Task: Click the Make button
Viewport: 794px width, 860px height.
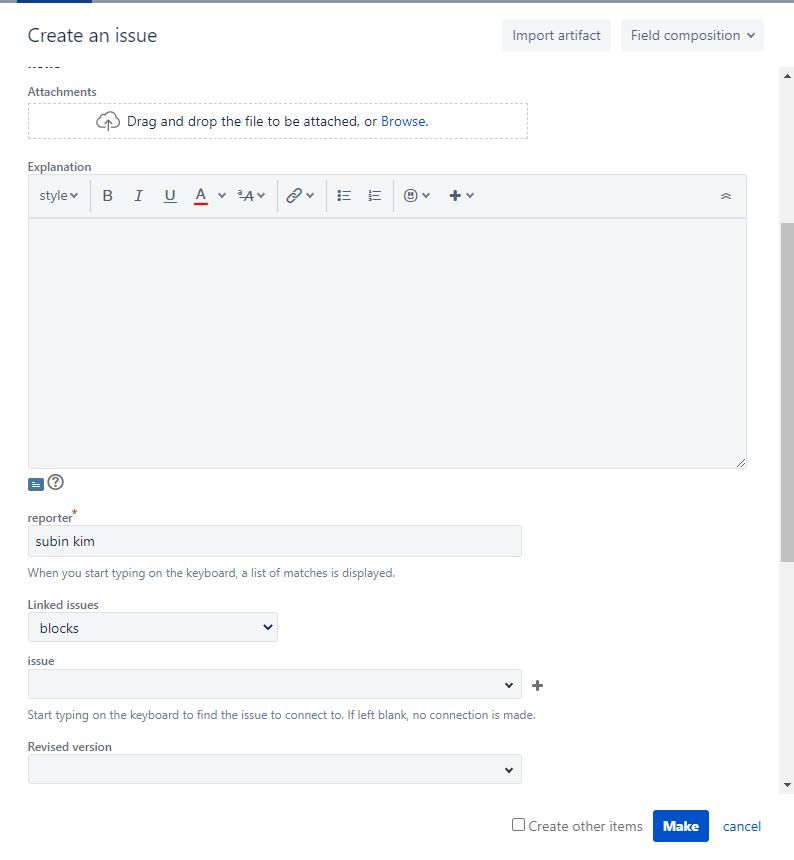Action: [x=680, y=826]
